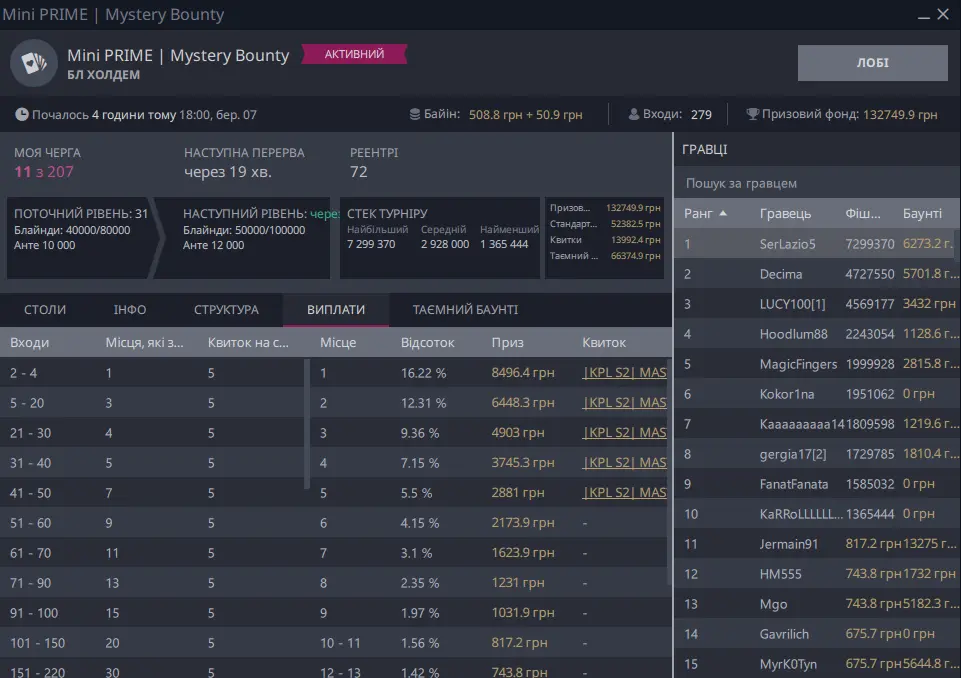Screen dimensions: 961x678
Task: Sort players by Фішки column header
Action: click(x=863, y=214)
